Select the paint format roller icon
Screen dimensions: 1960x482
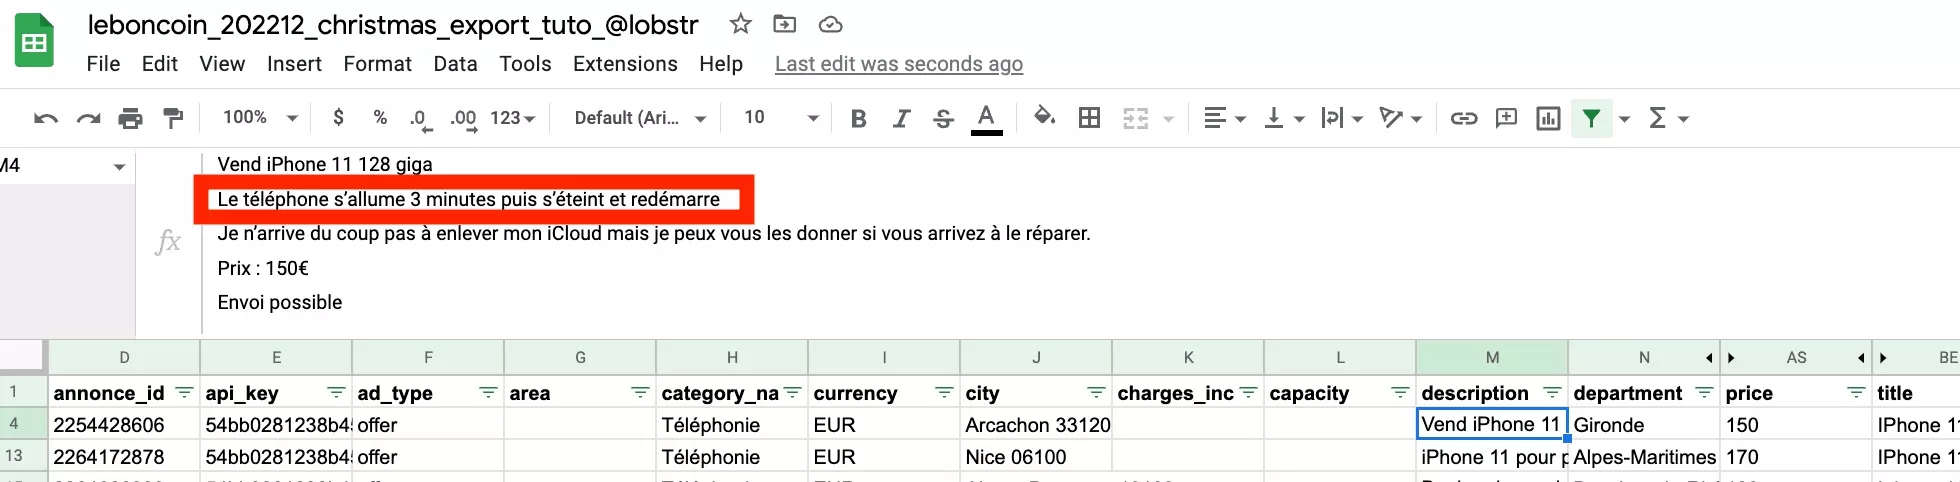(x=173, y=119)
